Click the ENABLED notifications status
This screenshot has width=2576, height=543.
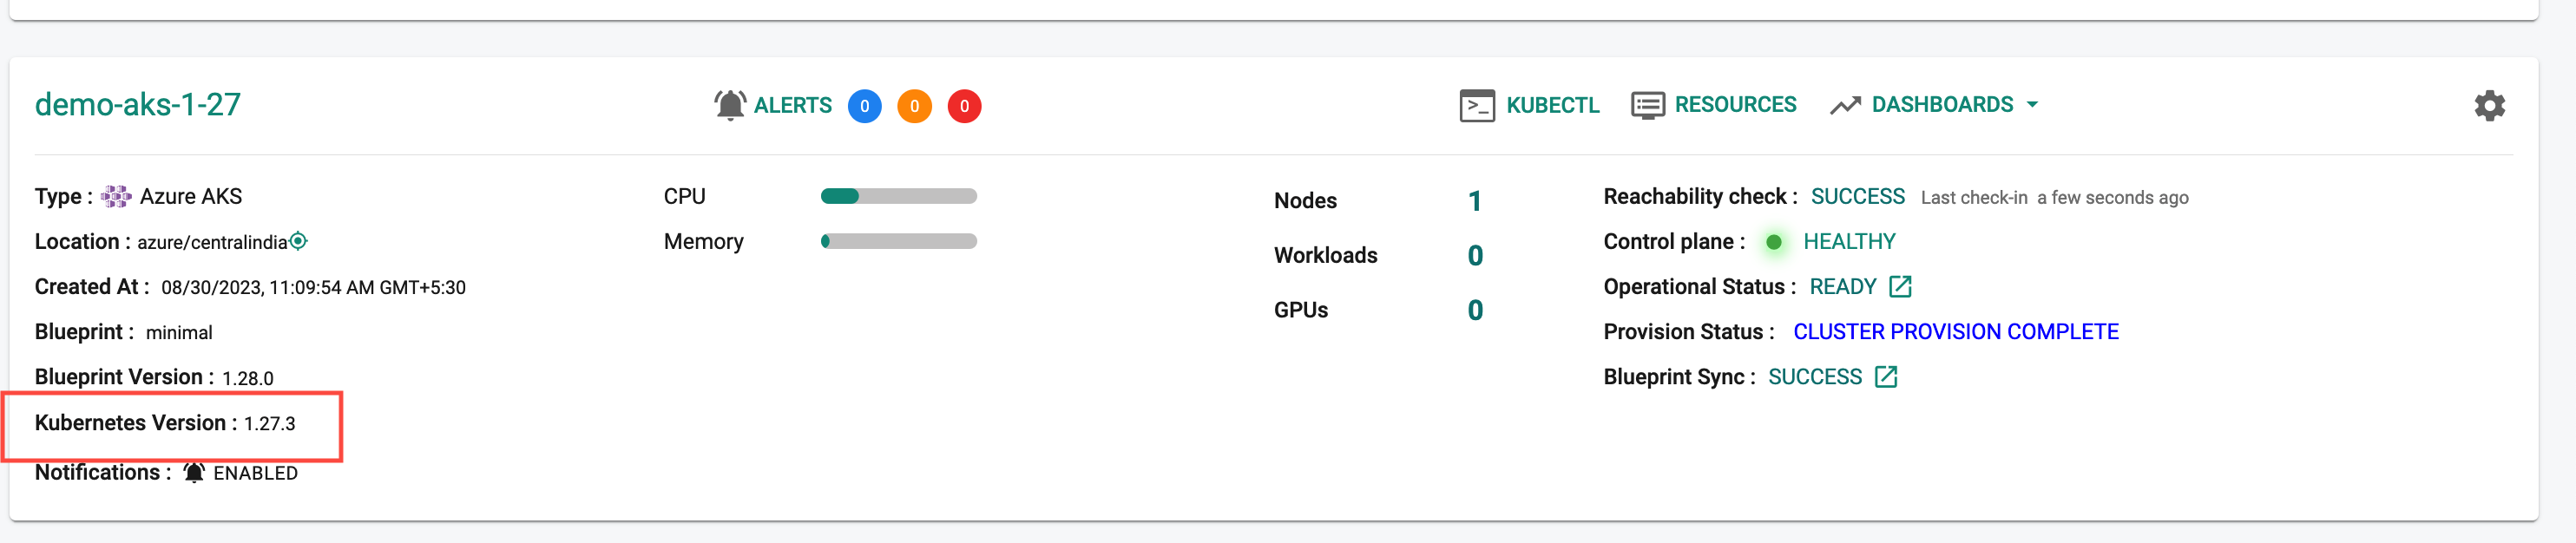click(256, 473)
